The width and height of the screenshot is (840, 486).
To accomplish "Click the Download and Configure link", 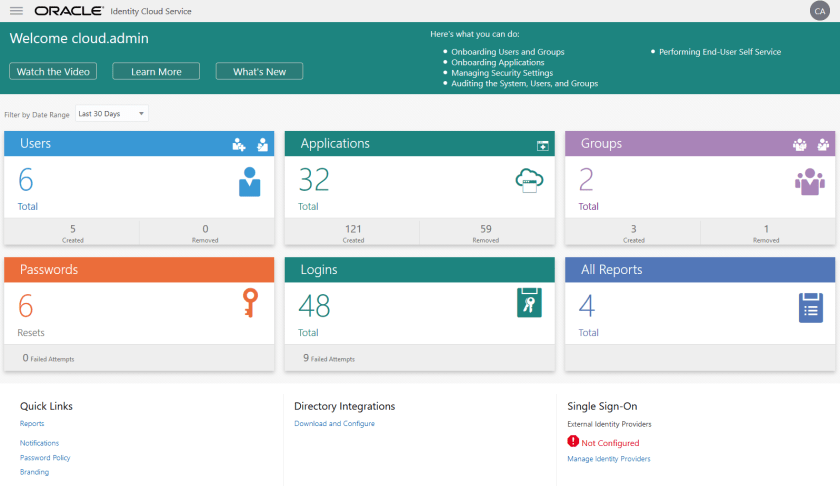I will coord(334,424).
